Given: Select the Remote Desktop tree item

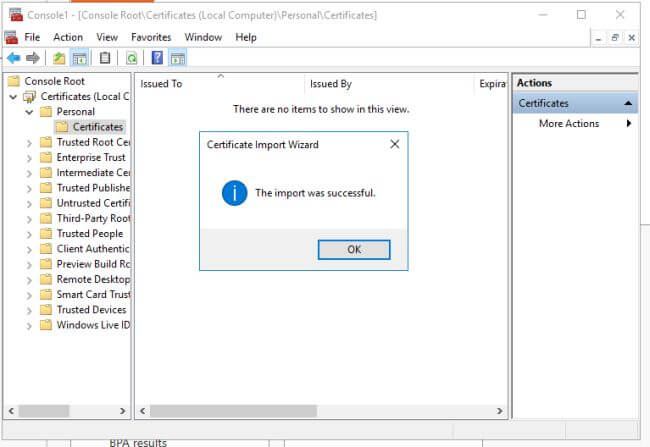Looking at the screenshot, I should tap(93, 279).
